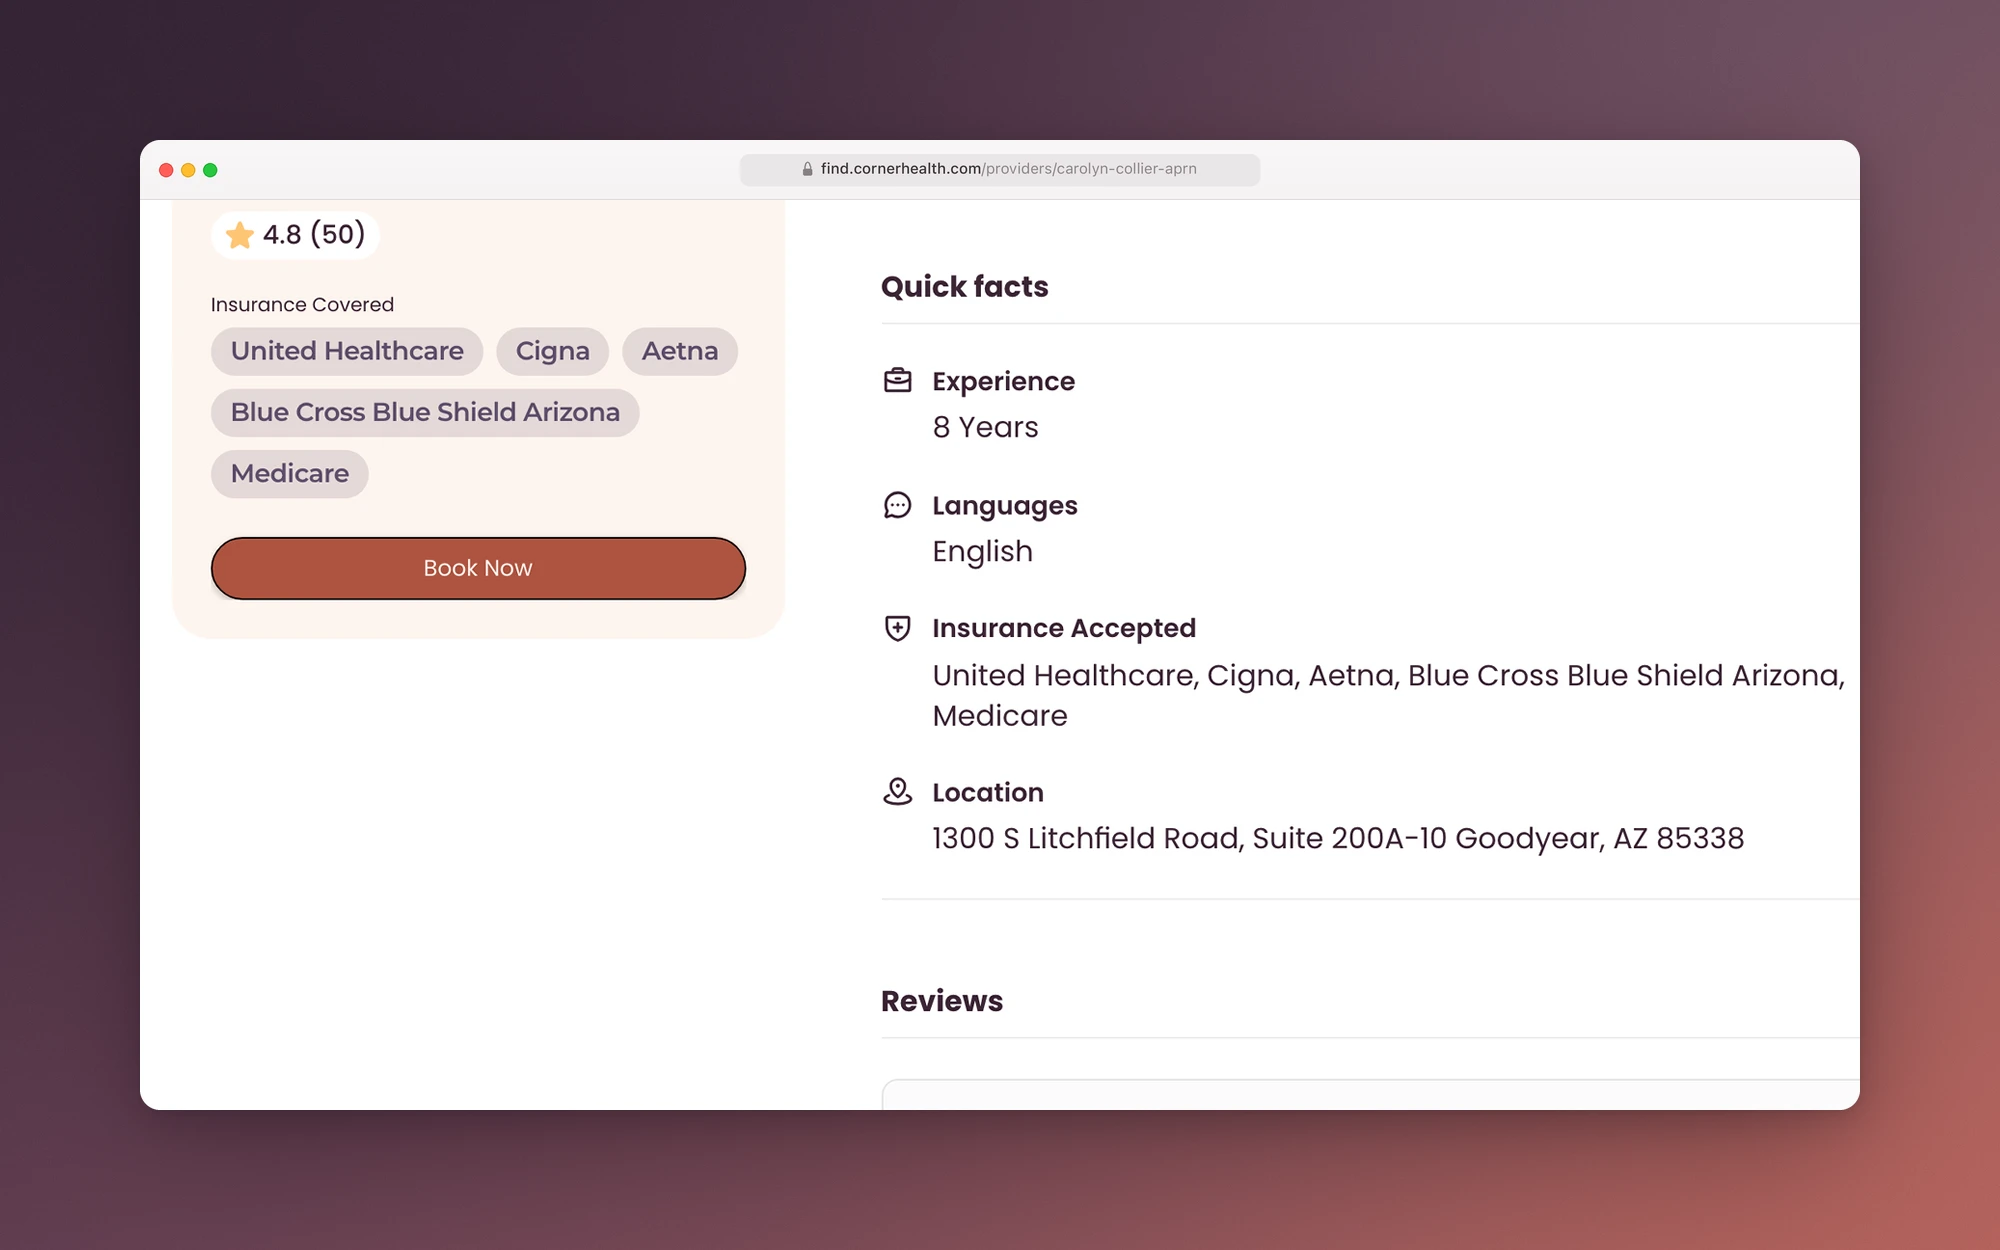Viewport: 2000px width, 1250px height.
Task: Click the speech bubble Languages icon
Action: 897,505
